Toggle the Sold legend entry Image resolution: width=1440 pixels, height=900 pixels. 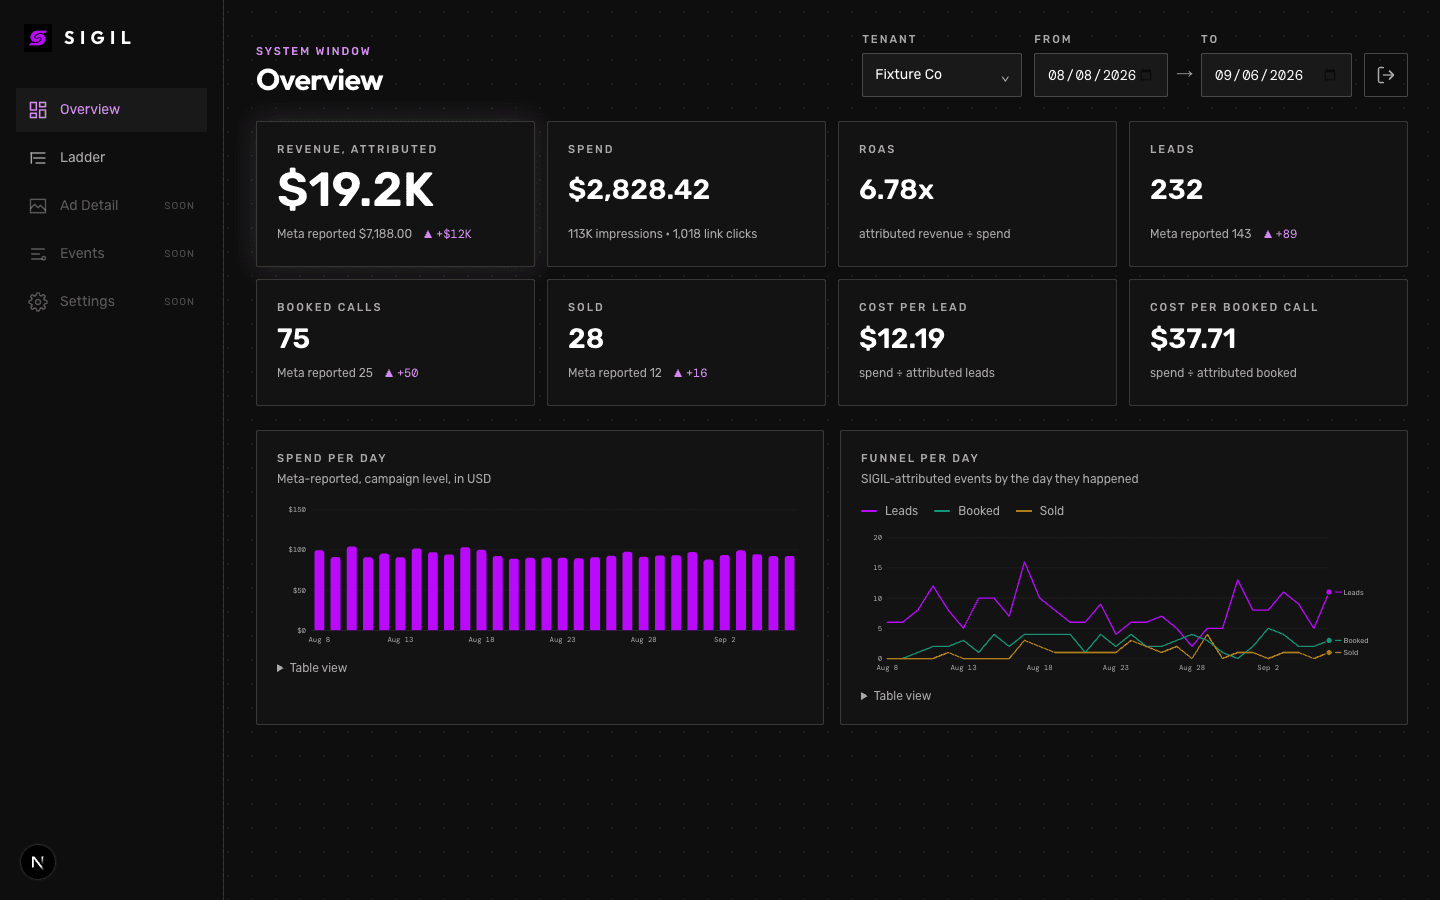click(x=1040, y=511)
